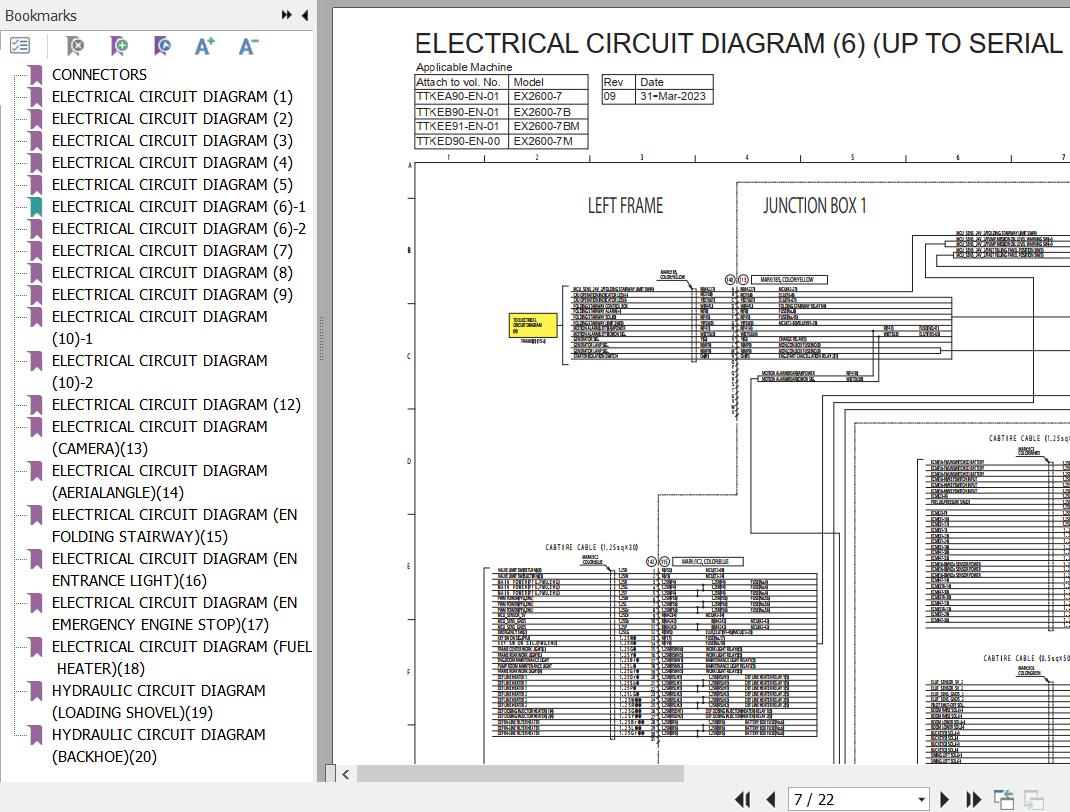
Task: Go to the previous page
Action: coord(771,799)
